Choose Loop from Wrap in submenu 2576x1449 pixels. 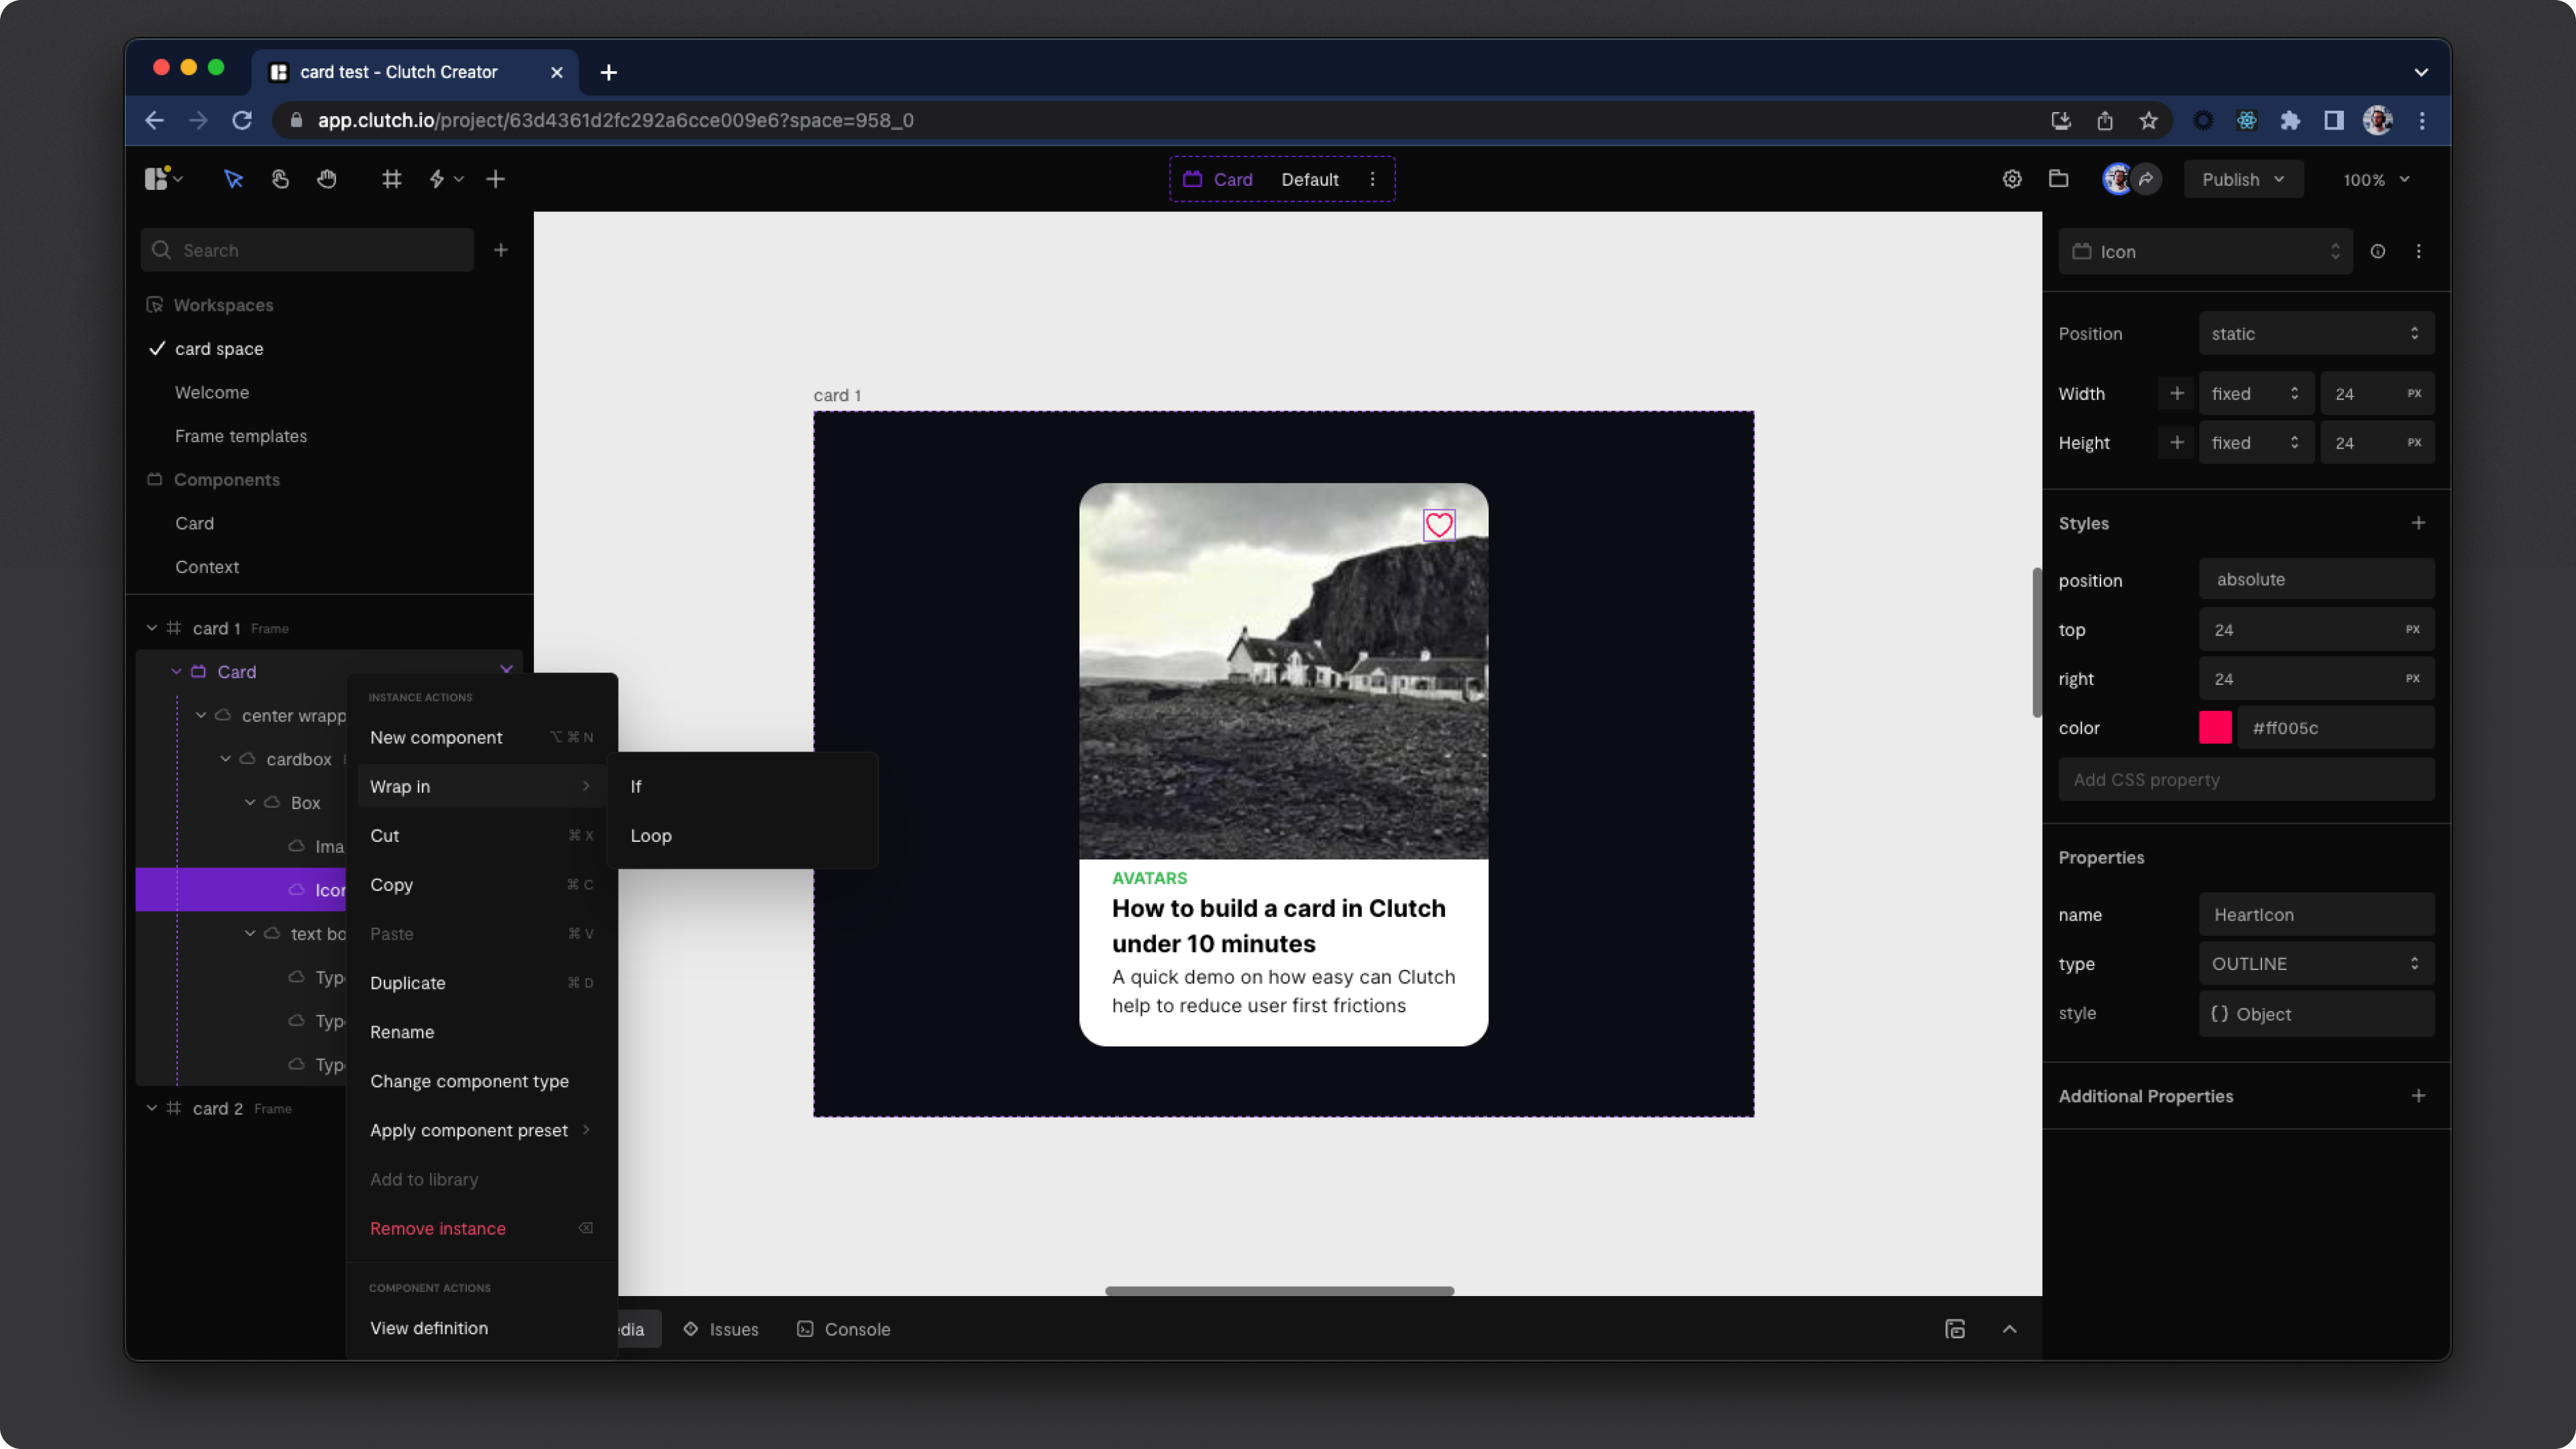click(x=651, y=836)
